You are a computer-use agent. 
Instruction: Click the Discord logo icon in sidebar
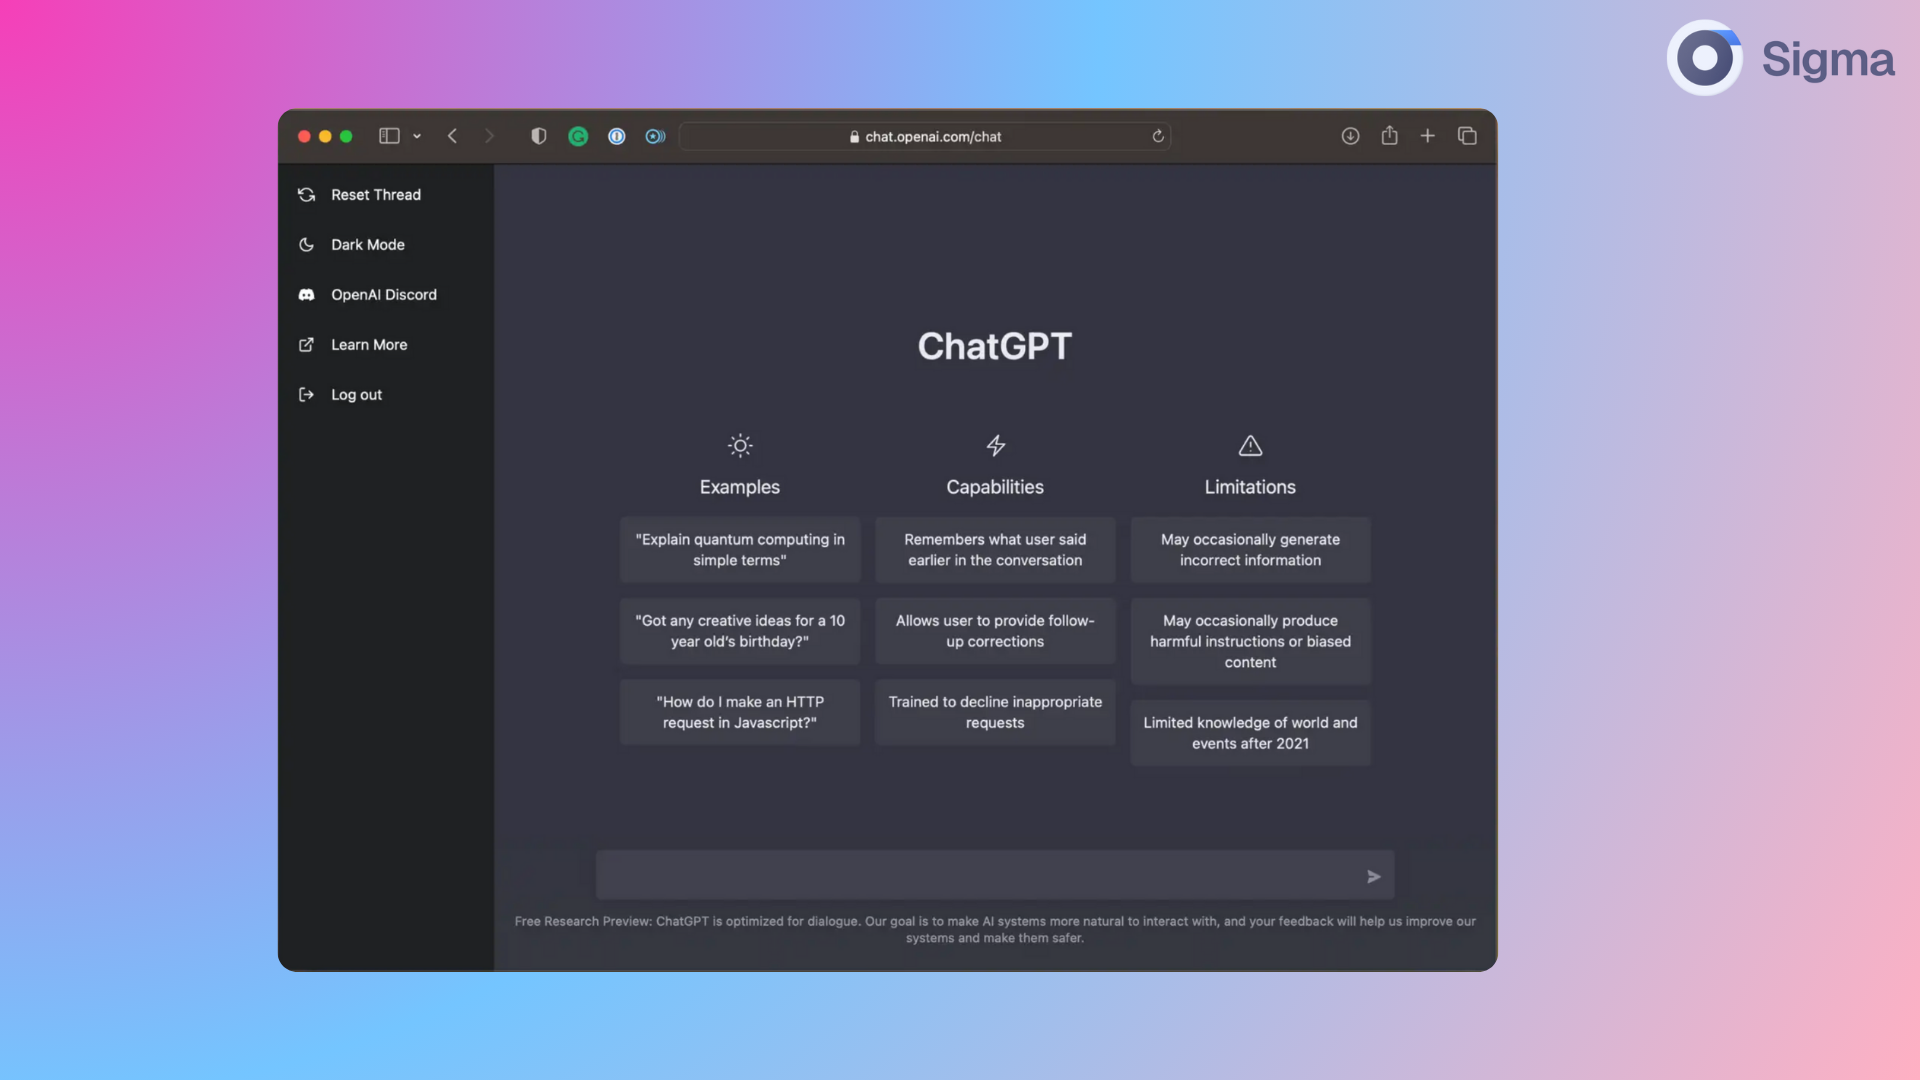pyautogui.click(x=306, y=295)
